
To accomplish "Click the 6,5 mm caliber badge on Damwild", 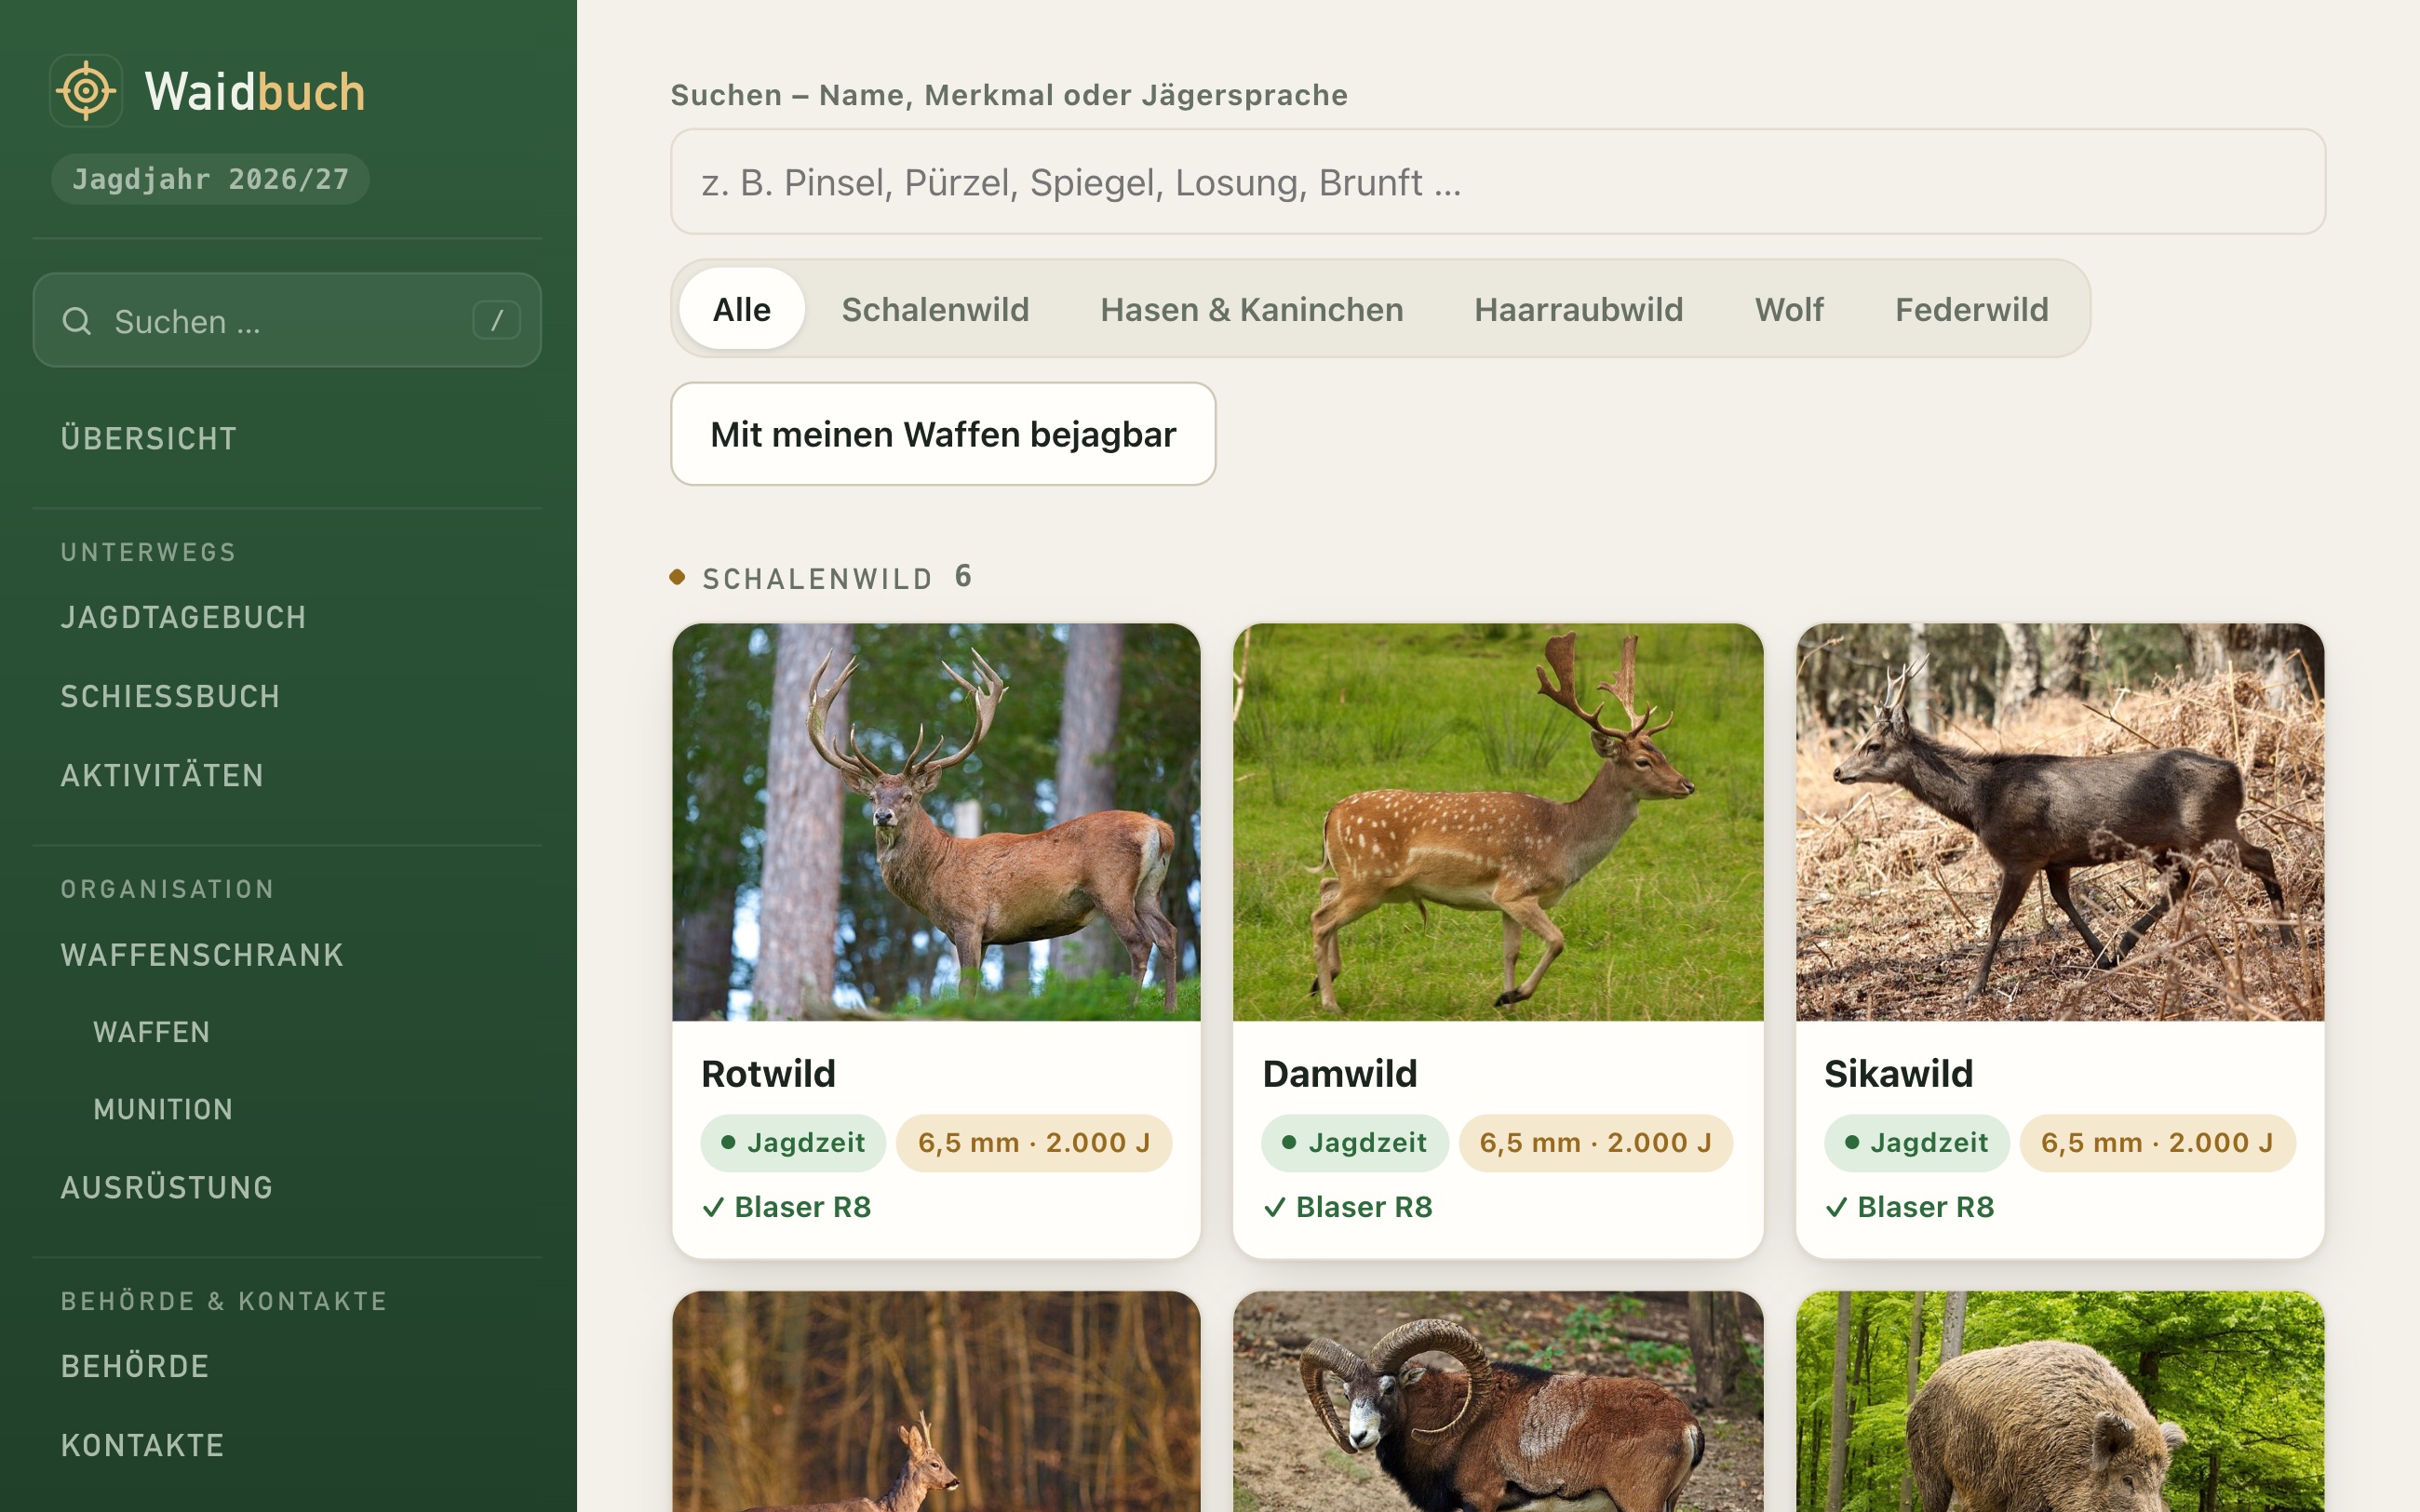I will [1596, 1143].
